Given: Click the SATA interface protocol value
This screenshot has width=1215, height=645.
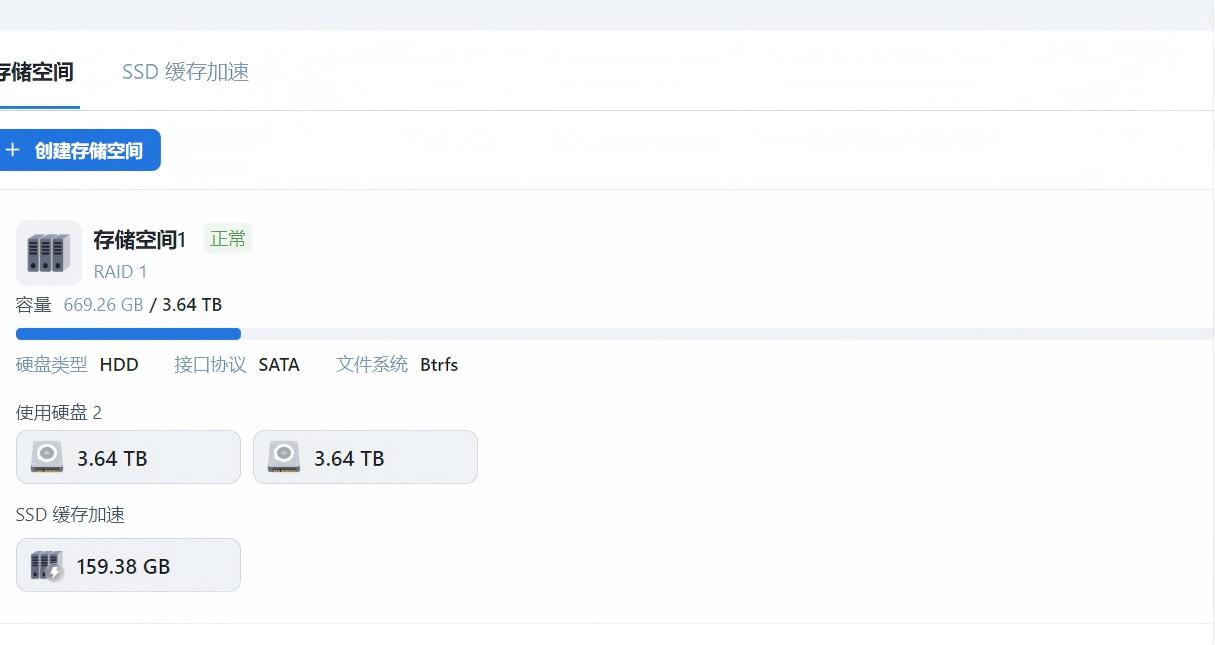Looking at the screenshot, I should (x=279, y=365).
